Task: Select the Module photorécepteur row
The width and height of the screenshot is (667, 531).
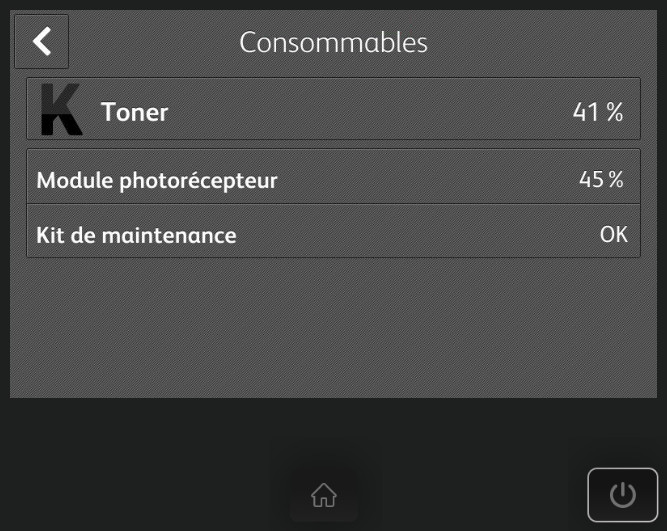Action: [333, 179]
